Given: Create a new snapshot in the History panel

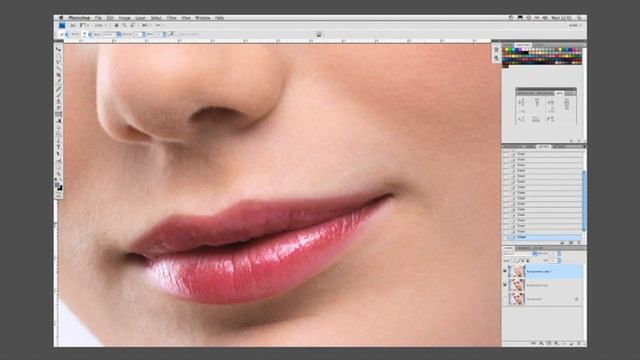Looking at the screenshot, I should (571, 242).
